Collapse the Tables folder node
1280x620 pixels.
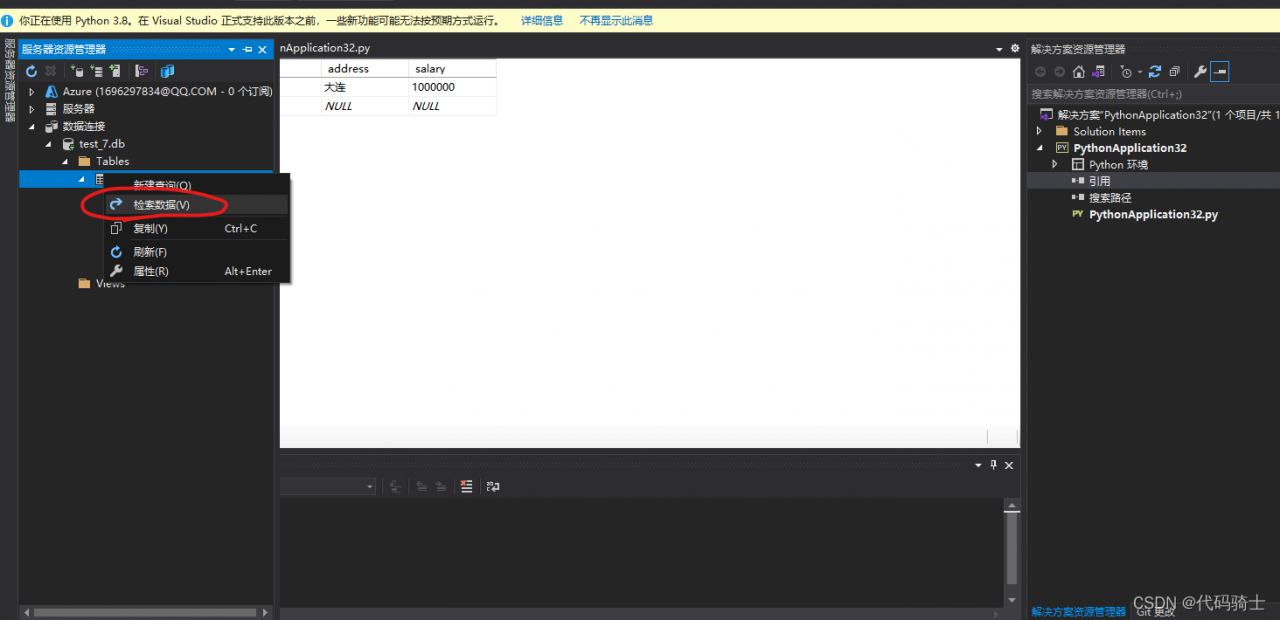click(x=65, y=161)
